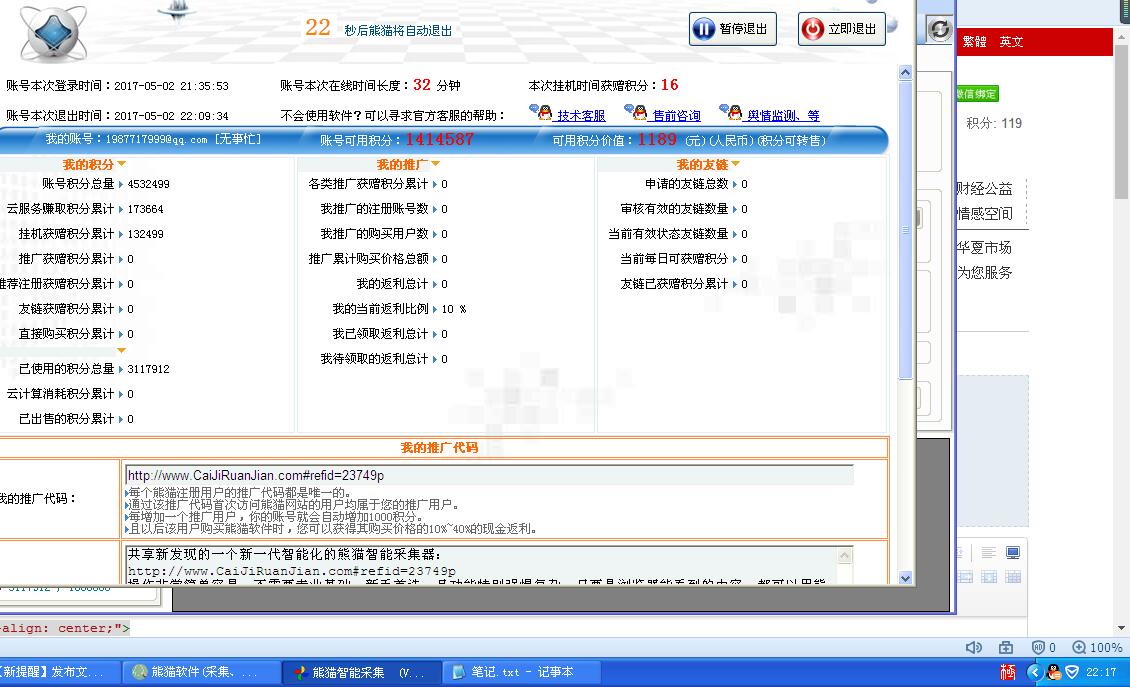Click the small orange triangle above 已使用的积分总量
Image resolution: width=1130 pixels, height=687 pixels.
[121, 350]
